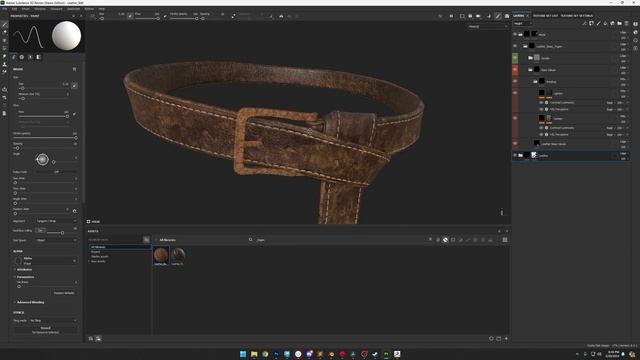The height and width of the screenshot is (360, 640).
Task: Select the Polygon Fill tool
Action: (x=4, y=48)
